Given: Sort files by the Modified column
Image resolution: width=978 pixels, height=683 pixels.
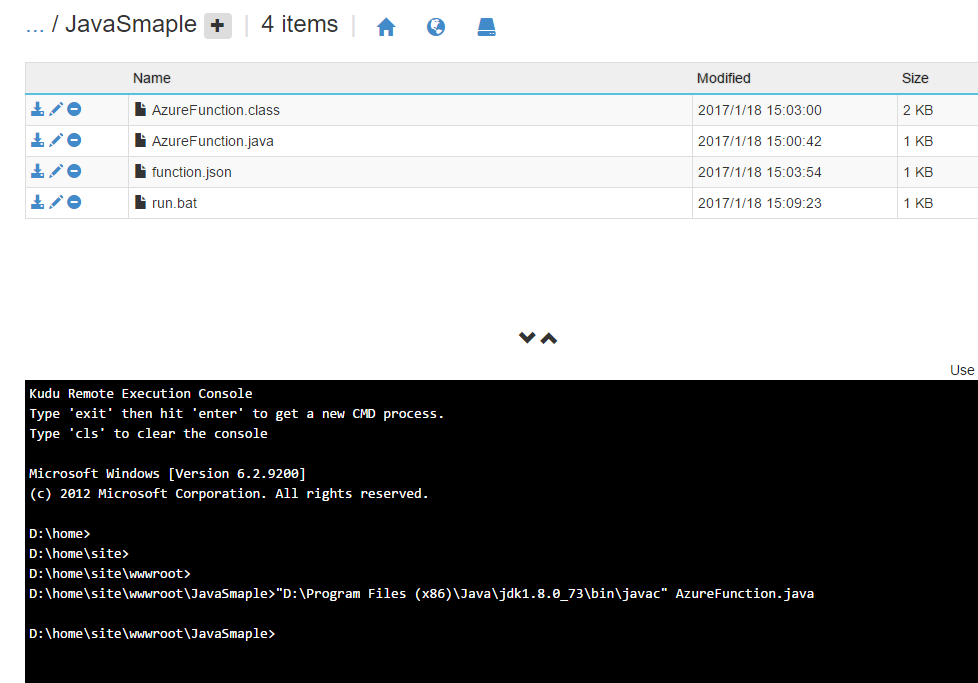Looking at the screenshot, I should coord(724,78).
